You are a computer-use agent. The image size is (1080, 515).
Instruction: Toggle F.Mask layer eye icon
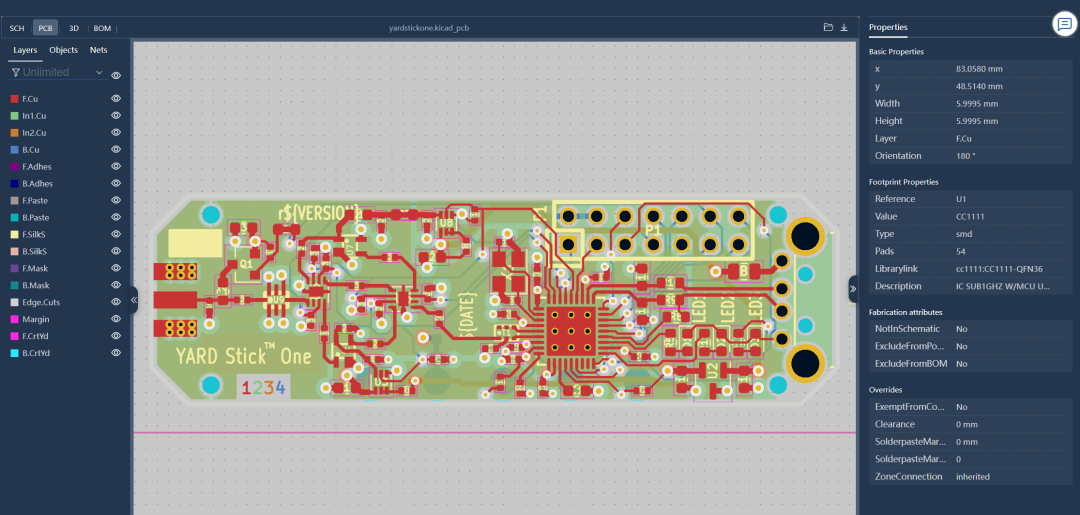click(x=116, y=268)
